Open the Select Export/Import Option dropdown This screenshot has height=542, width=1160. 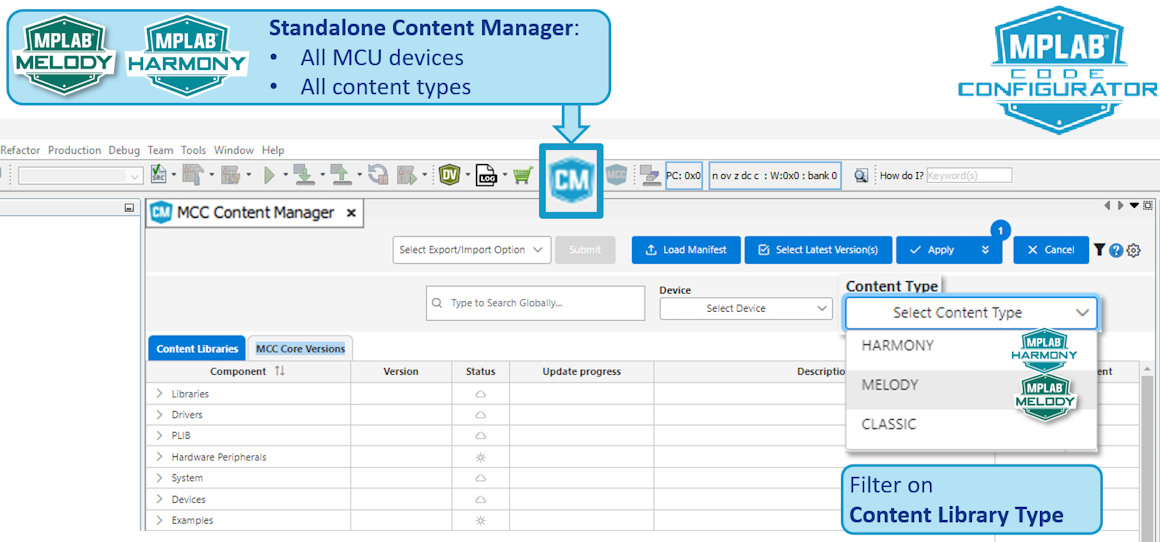click(471, 250)
